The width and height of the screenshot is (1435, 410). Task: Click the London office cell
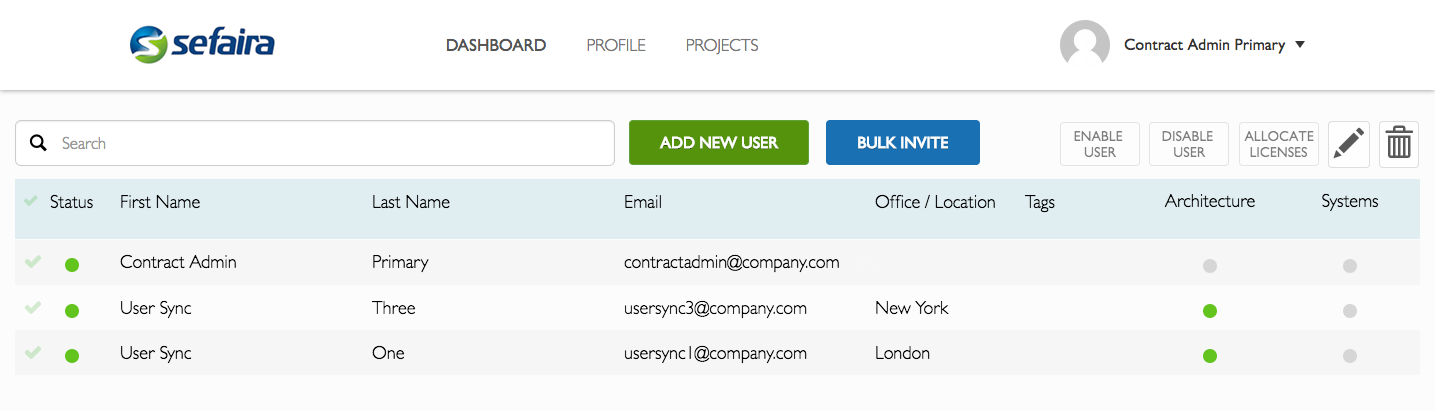(902, 353)
